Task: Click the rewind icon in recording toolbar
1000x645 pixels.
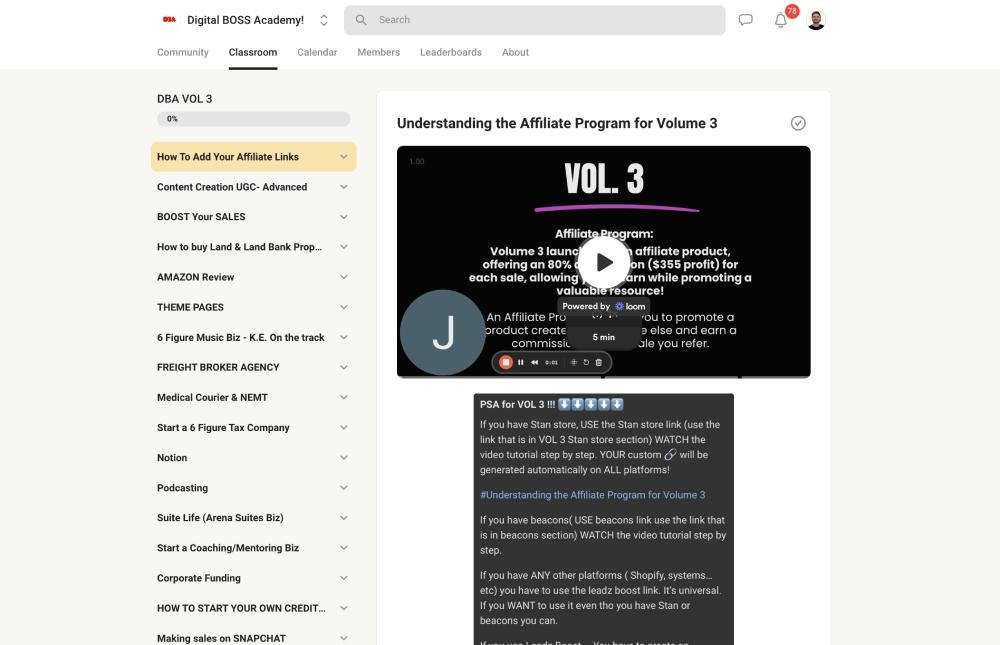Action: 534,362
